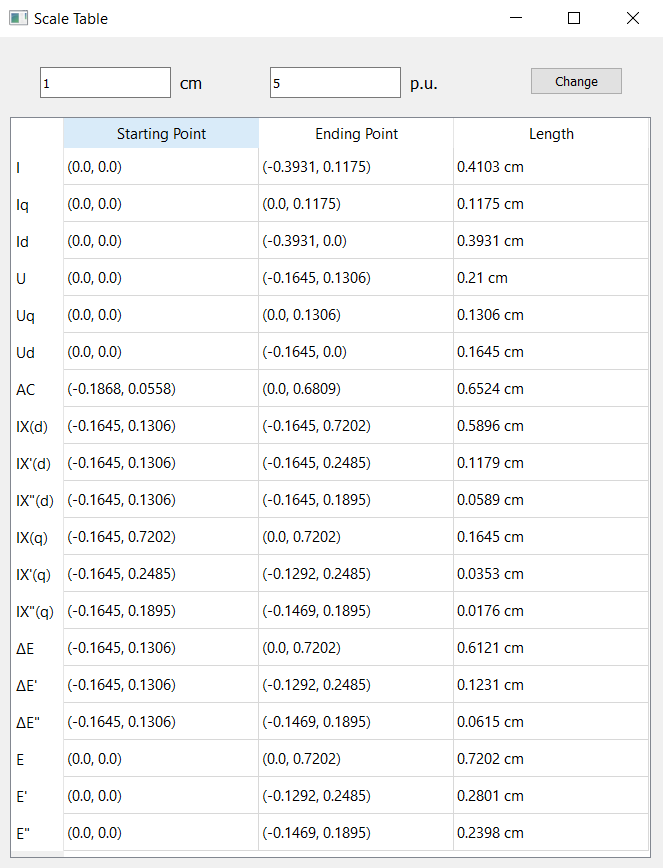Select the E' row header
Screen dimensions: 663x868
[x=37, y=796]
